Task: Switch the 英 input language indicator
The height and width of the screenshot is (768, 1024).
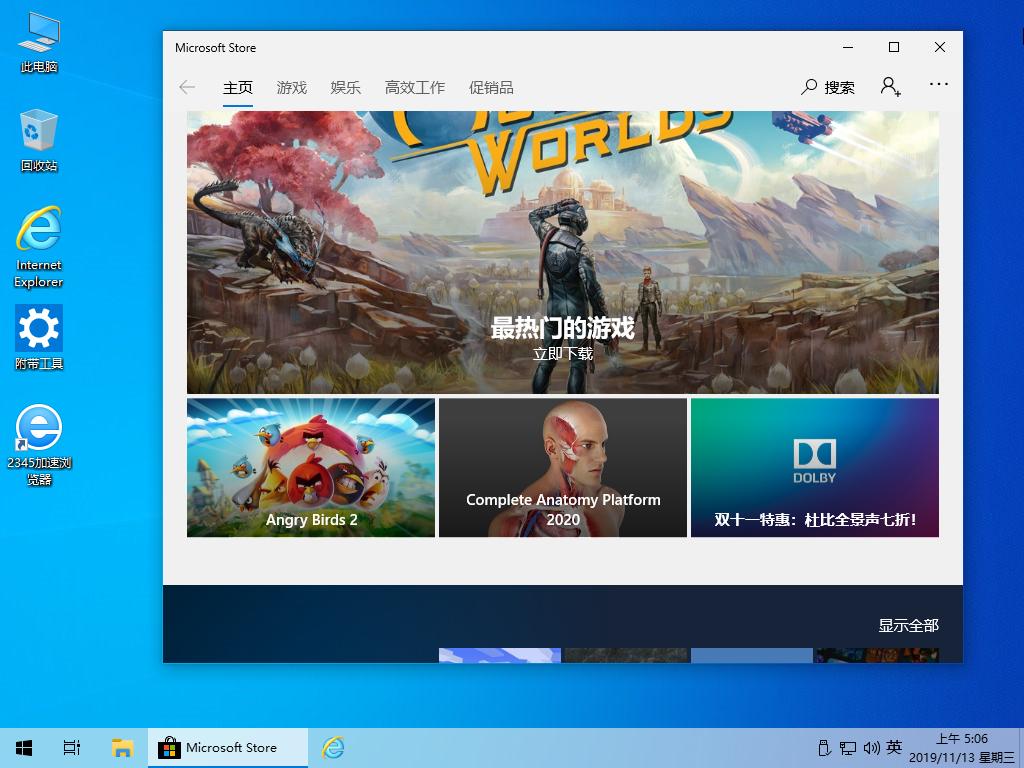Action: coord(894,747)
